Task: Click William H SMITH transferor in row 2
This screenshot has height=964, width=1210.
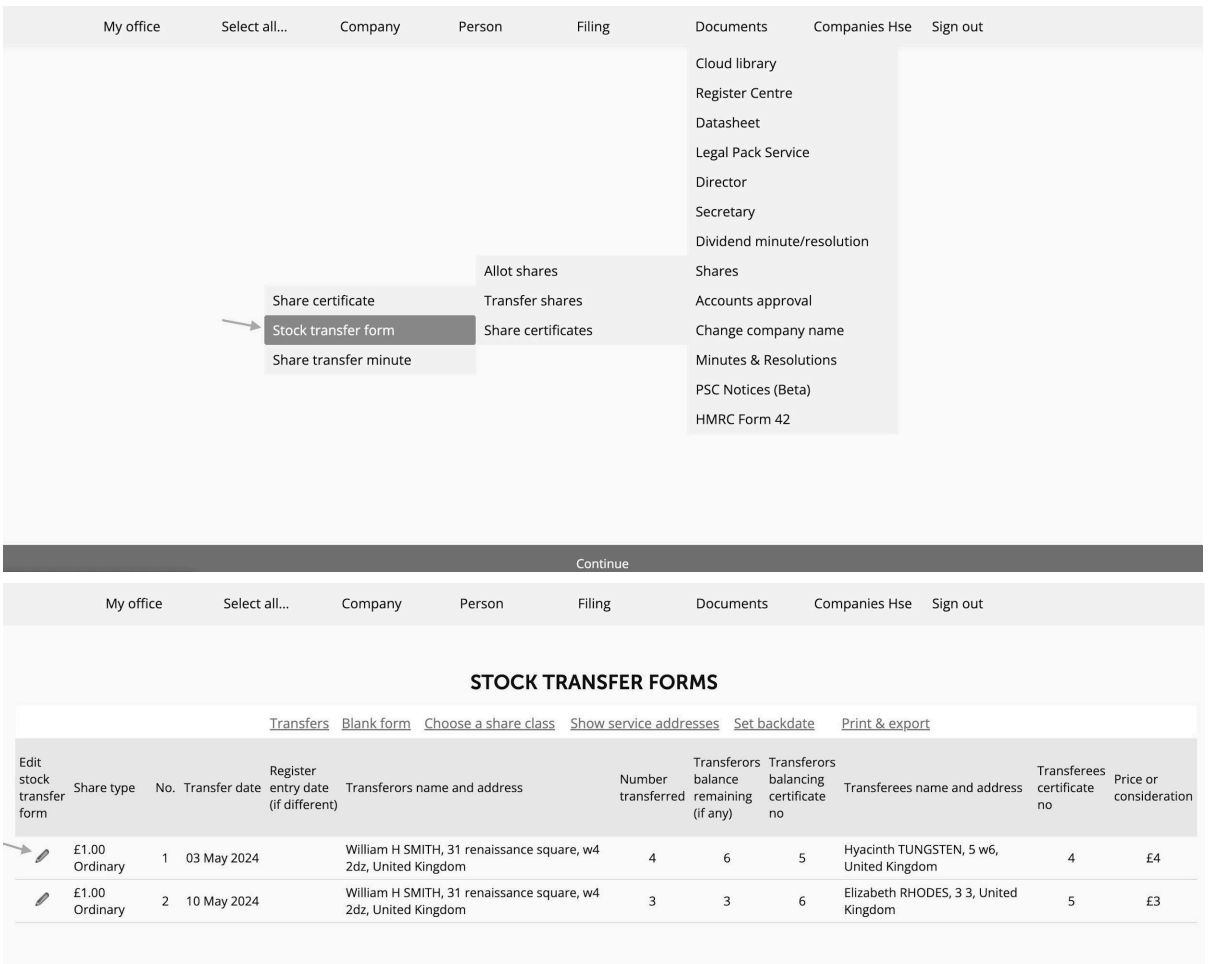Action: 473,901
